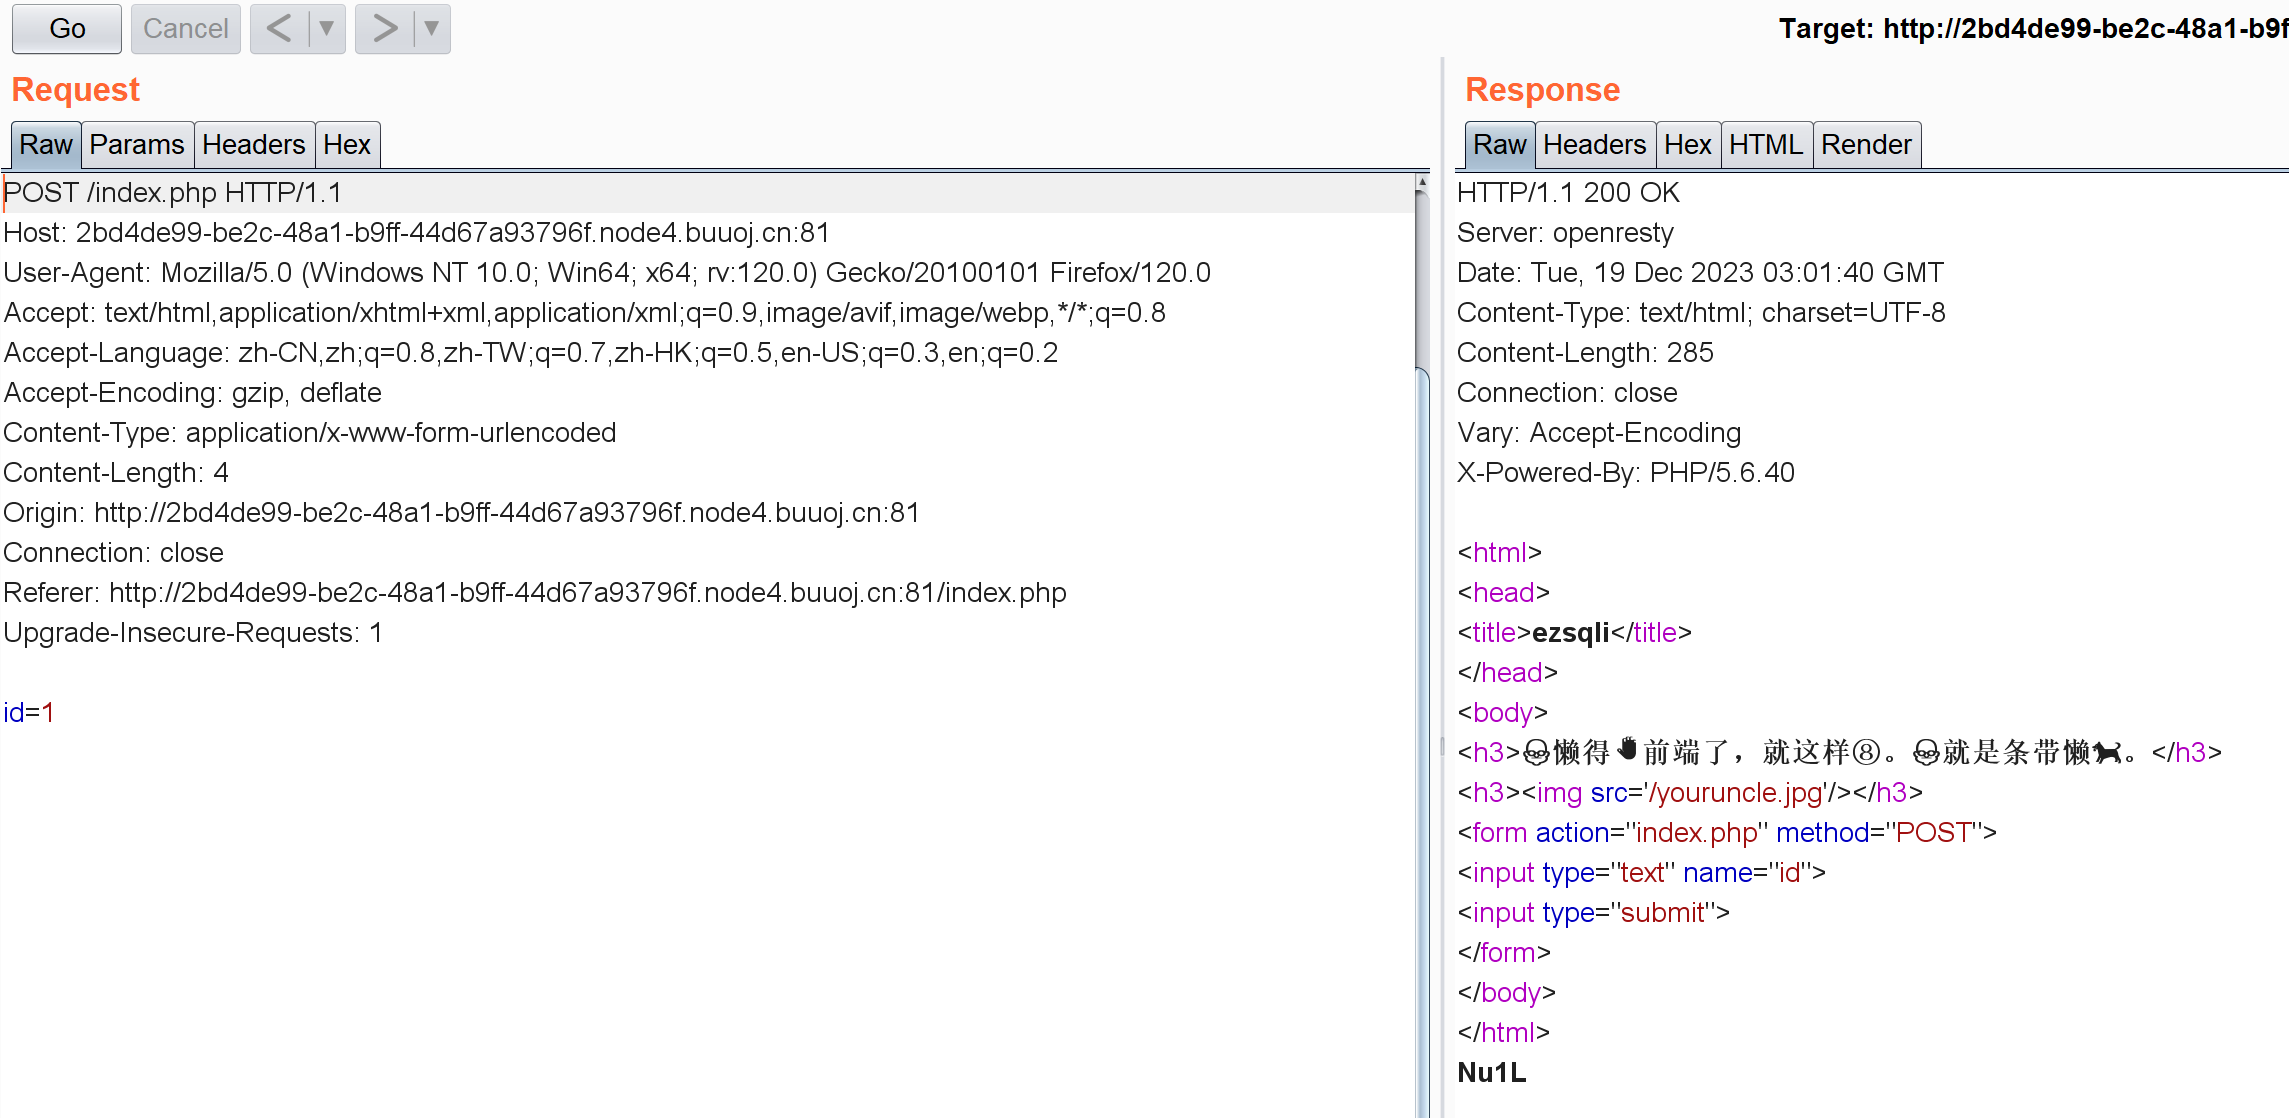Click the 'Accept-Encoding: gzip, deflate' line

click(192, 392)
